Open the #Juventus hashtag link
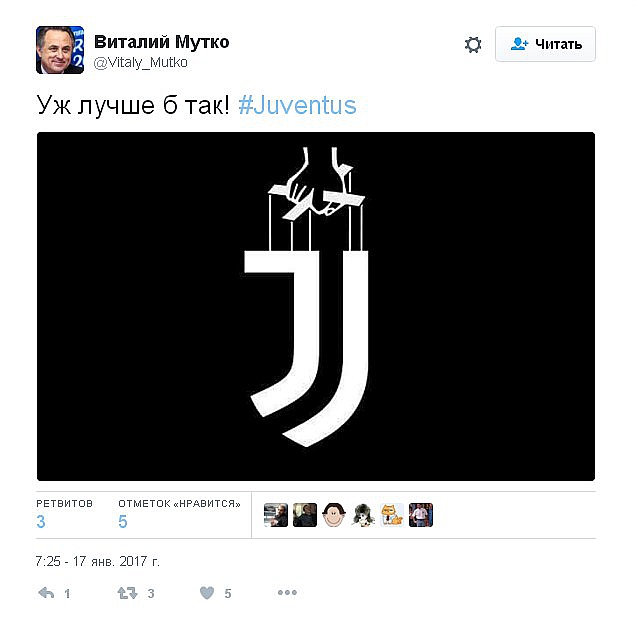Image resolution: width=636 pixels, height=621 pixels. [297, 105]
